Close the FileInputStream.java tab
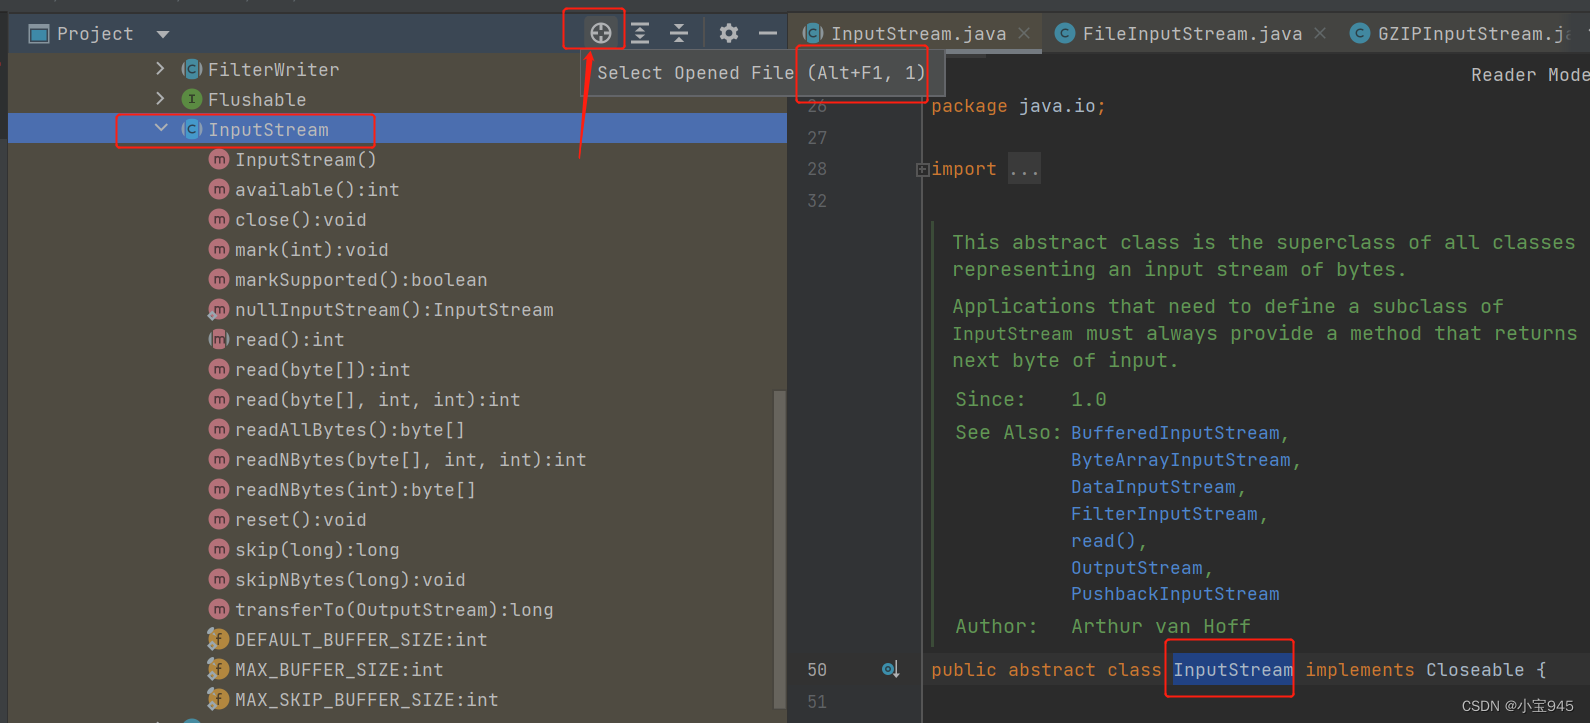Screen dimensions: 1590x723 [x=1320, y=33]
